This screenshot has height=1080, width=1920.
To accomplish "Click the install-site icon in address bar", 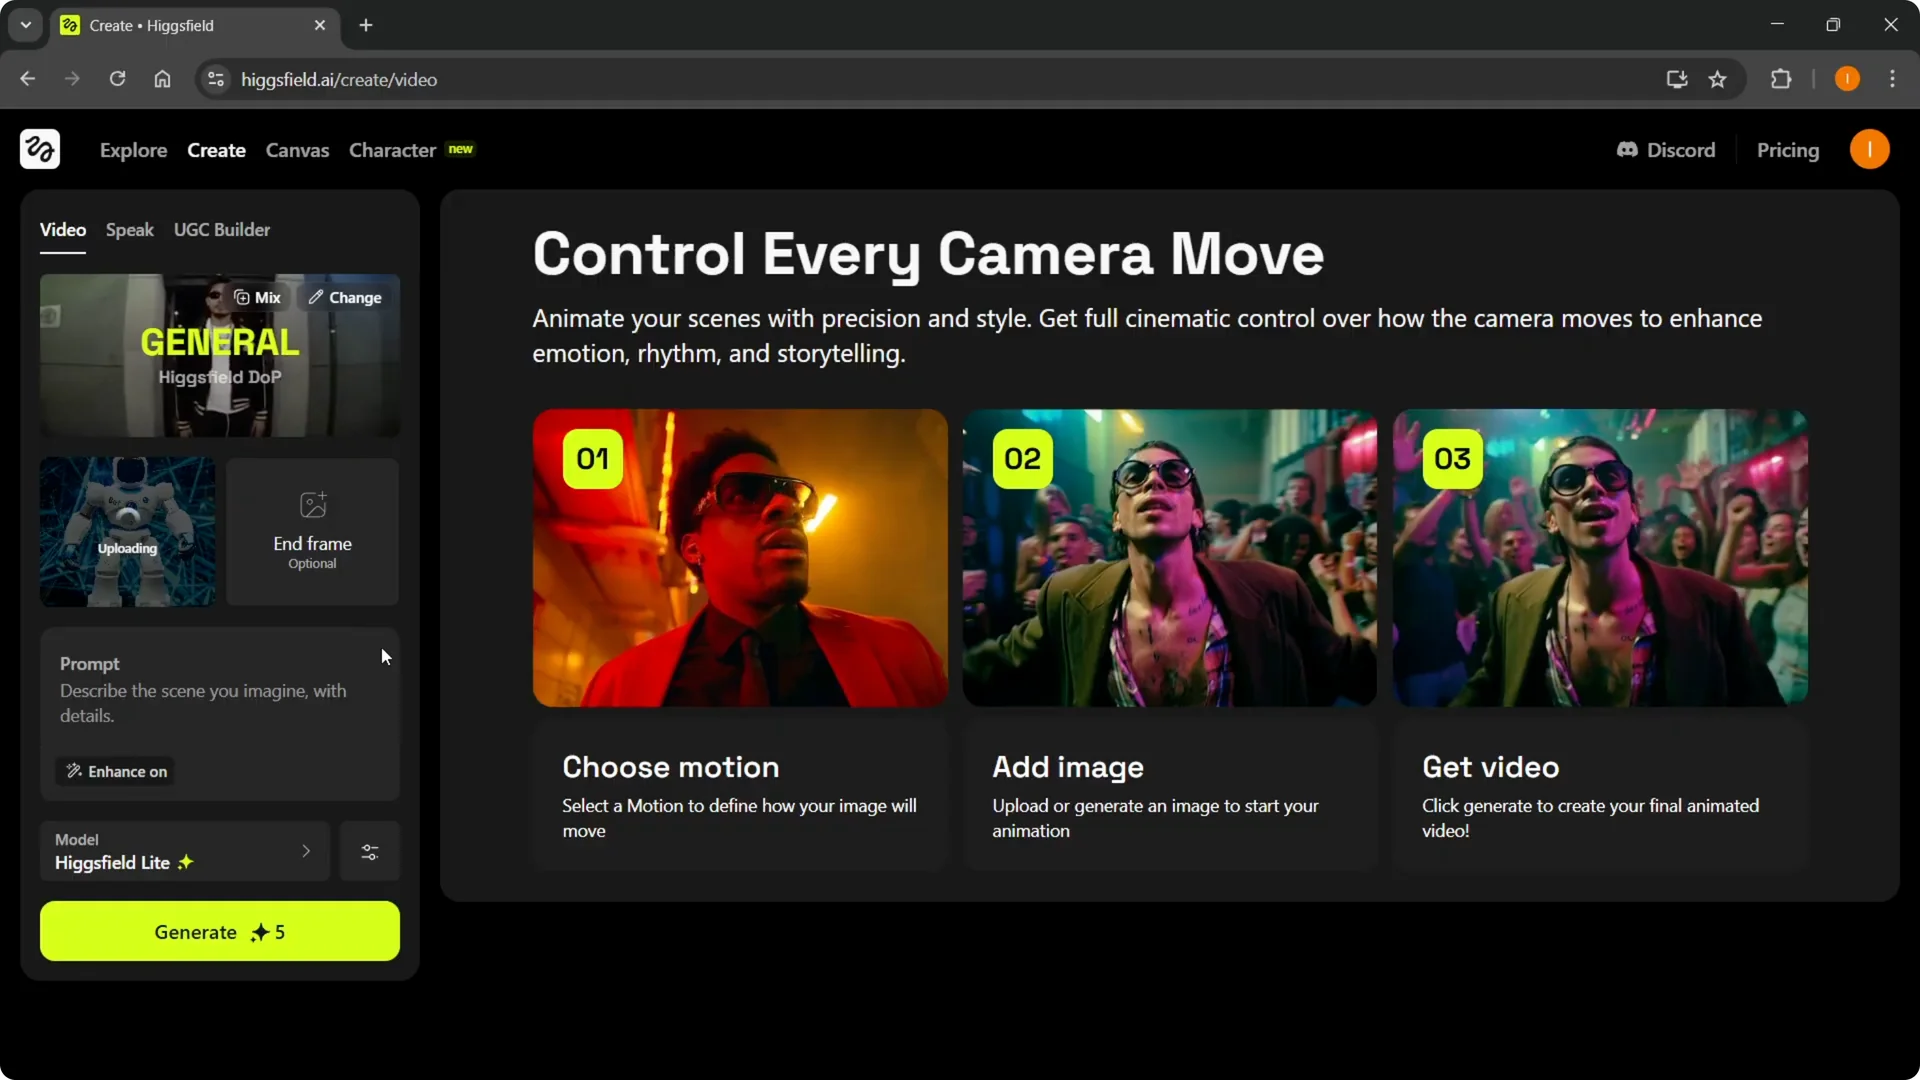I will (x=1676, y=79).
